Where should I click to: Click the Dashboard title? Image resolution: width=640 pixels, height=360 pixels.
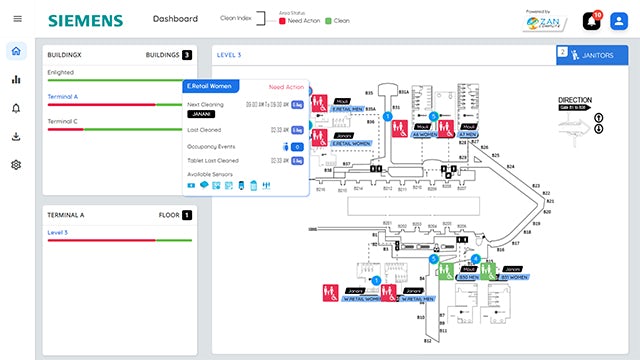point(176,19)
